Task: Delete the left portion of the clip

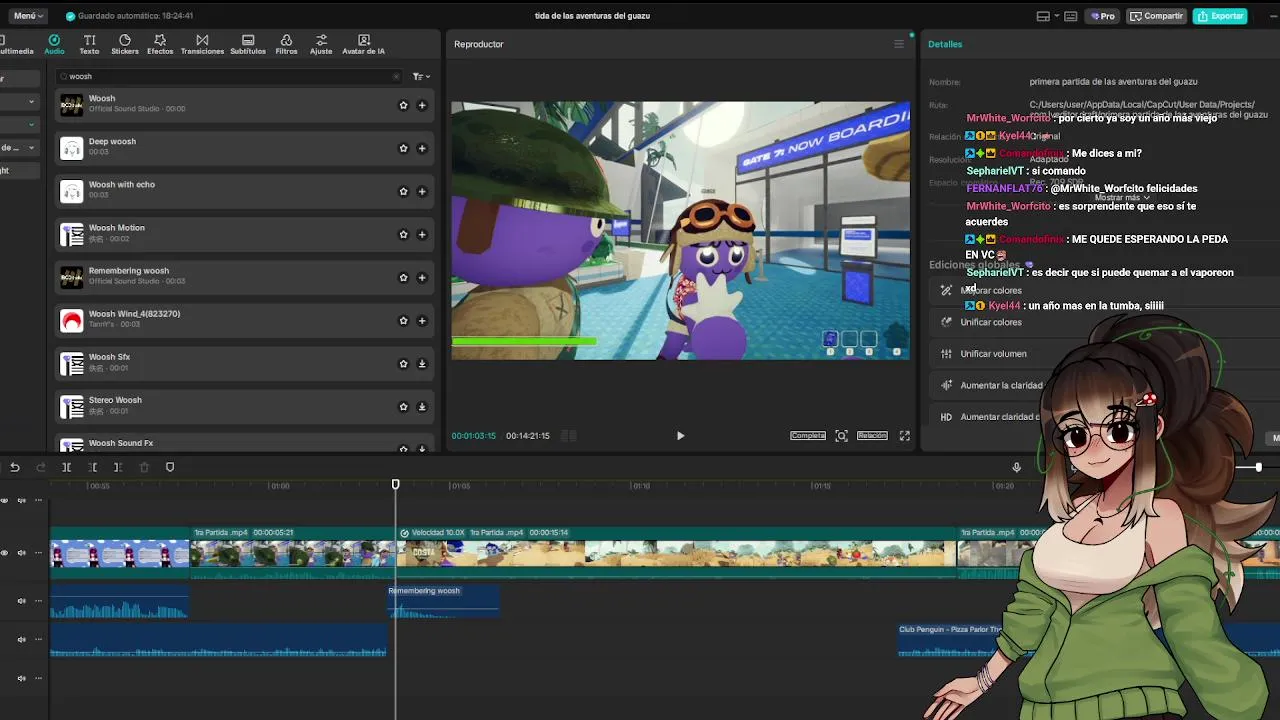Action: click(92, 467)
